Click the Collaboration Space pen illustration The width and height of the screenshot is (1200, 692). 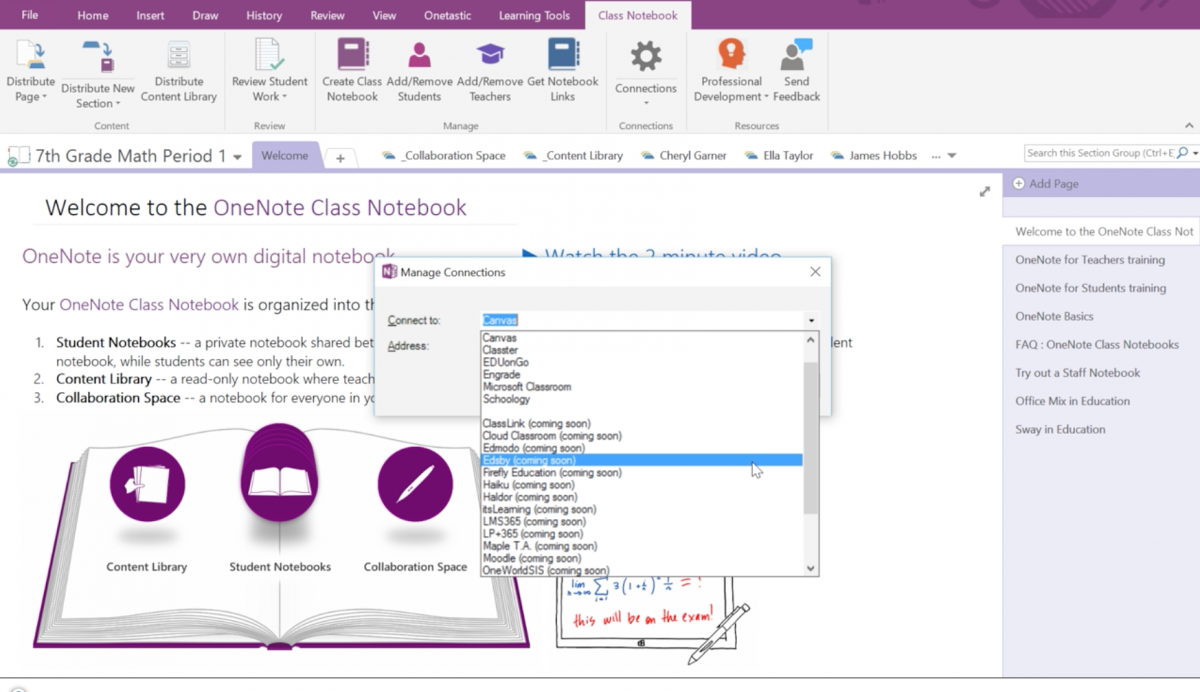(415, 484)
